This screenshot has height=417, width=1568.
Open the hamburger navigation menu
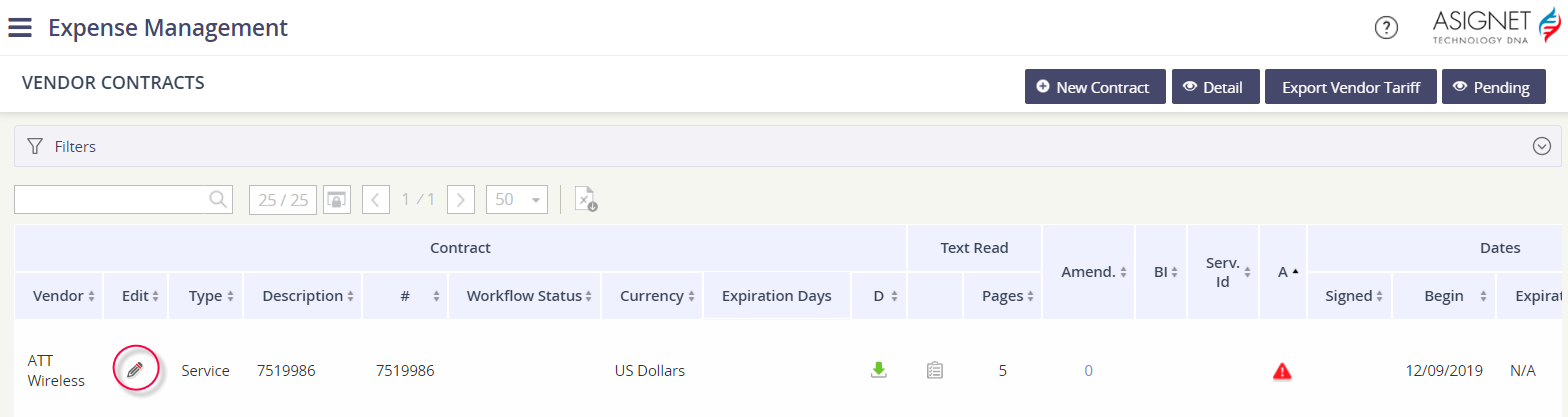(x=20, y=27)
